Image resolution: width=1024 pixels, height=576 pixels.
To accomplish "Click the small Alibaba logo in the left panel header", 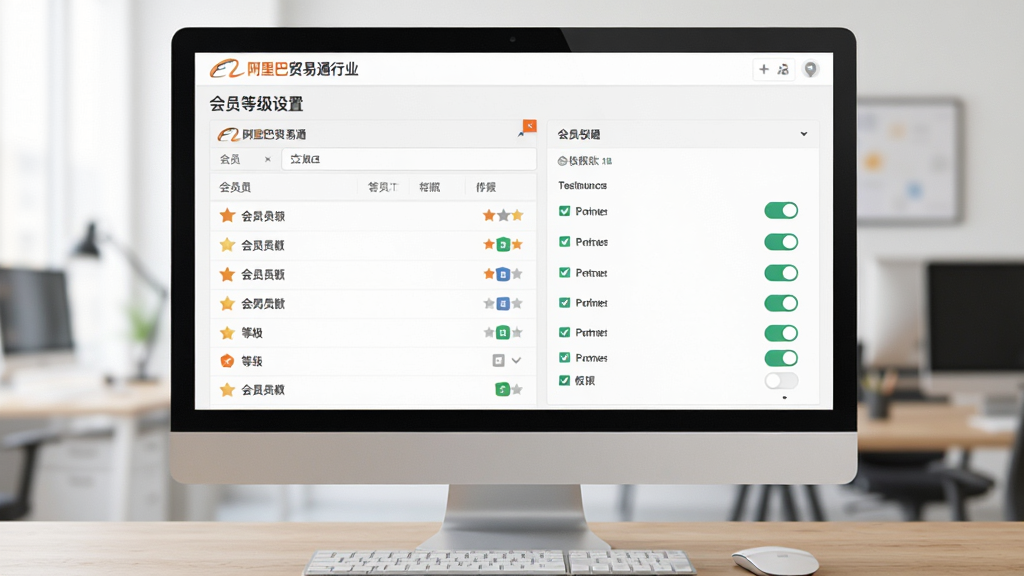I will 229,135.
